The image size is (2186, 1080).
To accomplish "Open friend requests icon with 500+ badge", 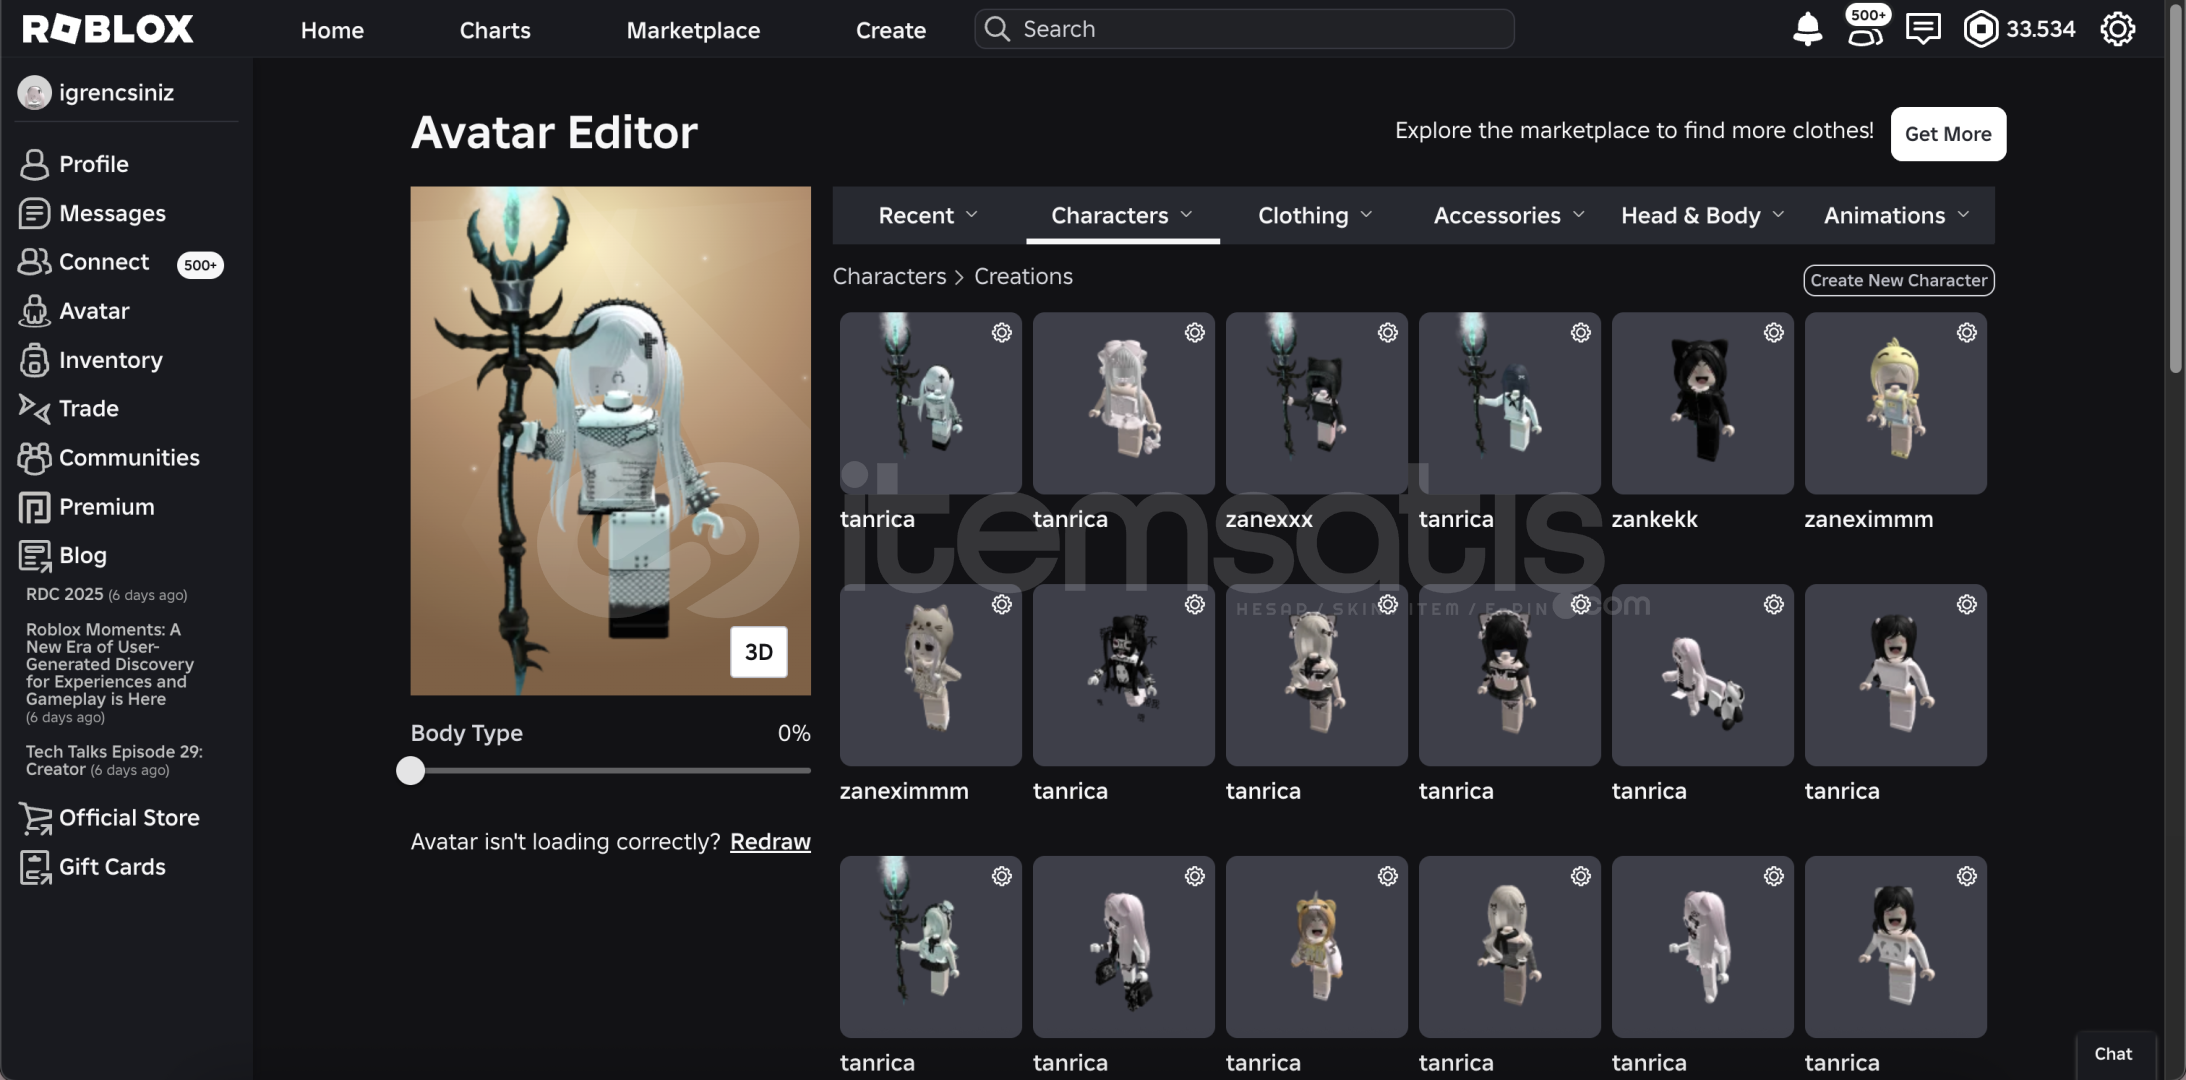I will point(1866,27).
